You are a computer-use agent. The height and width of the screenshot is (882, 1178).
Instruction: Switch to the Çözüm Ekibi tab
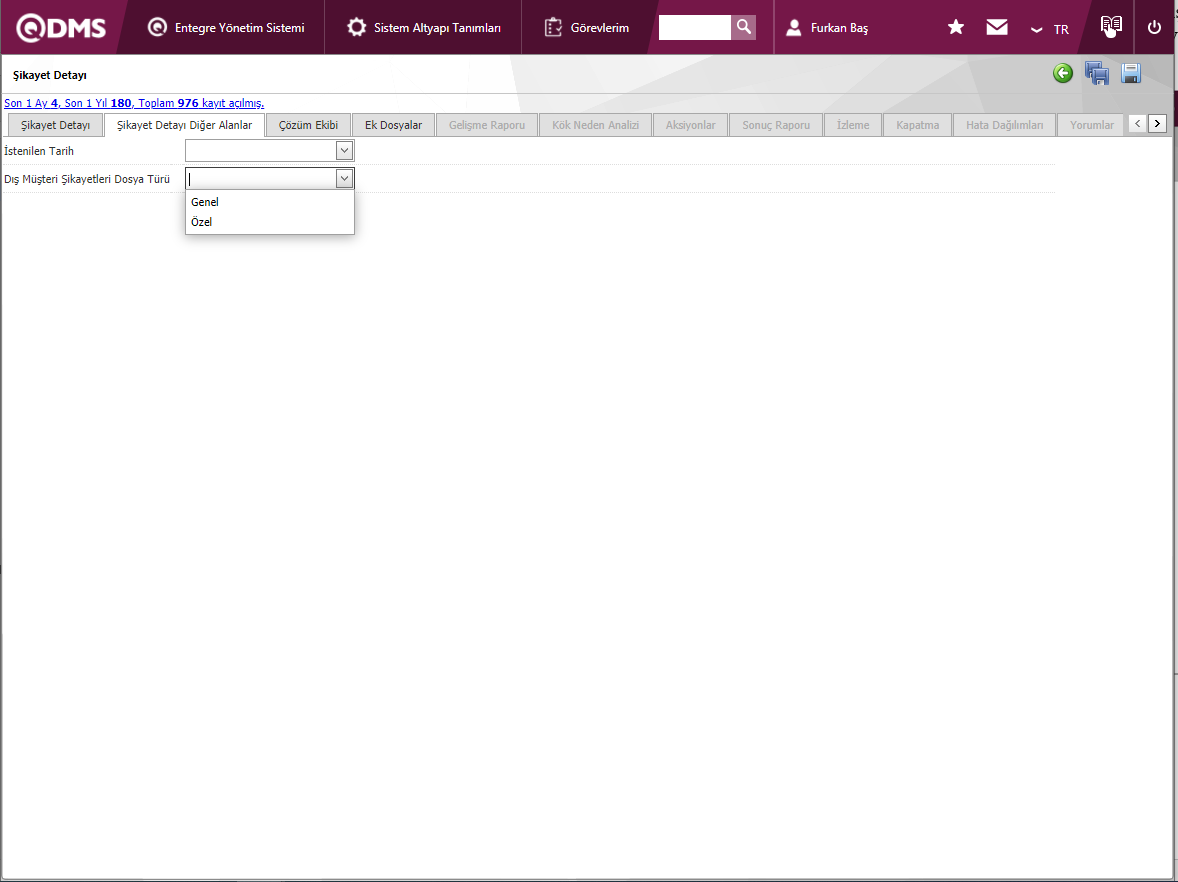click(x=308, y=125)
